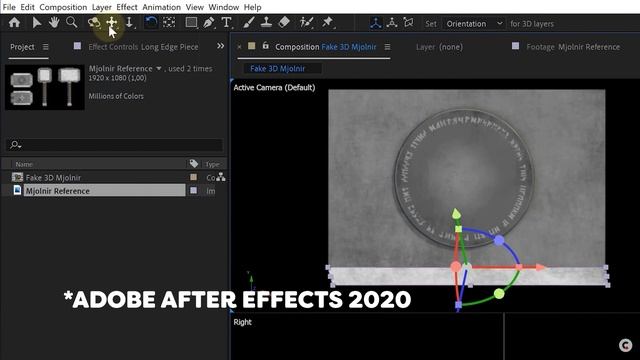Click flowchart icon next to Fake 3D Mjolnir
Screen dimensions: 640x360
[221, 177]
